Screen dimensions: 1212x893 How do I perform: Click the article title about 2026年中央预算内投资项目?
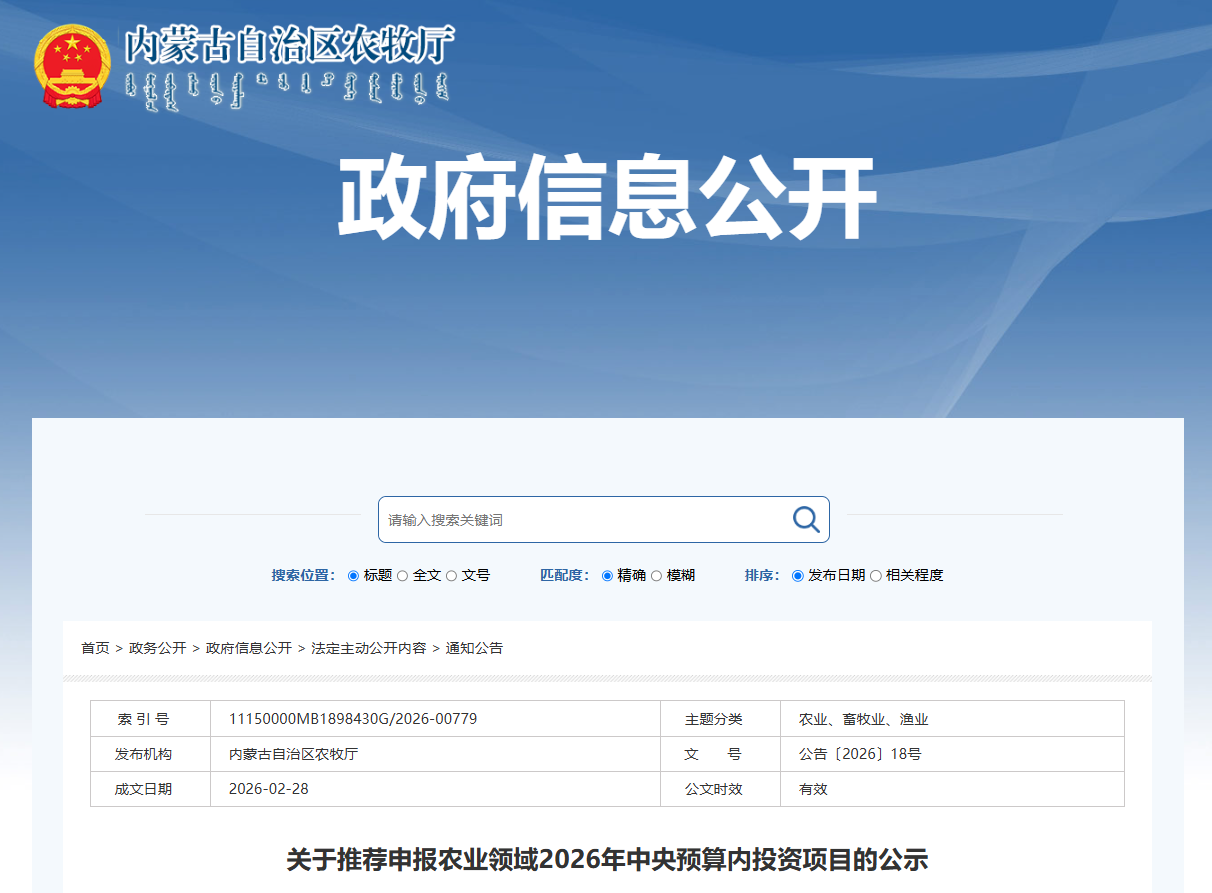pyautogui.click(x=607, y=859)
